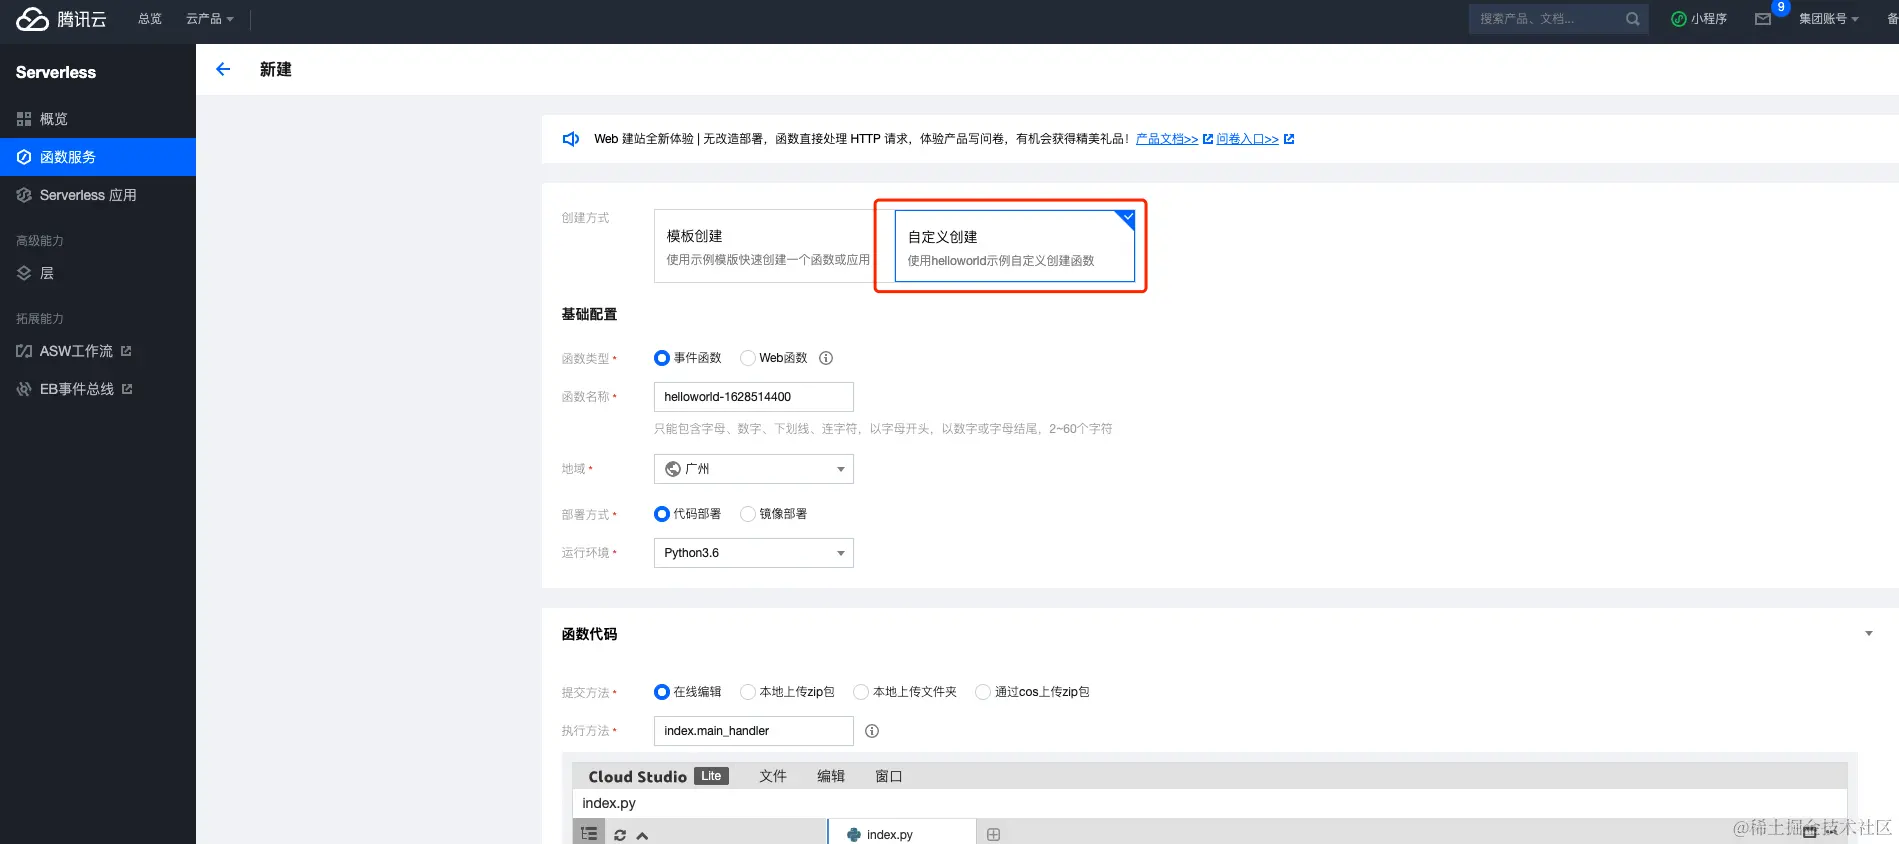Toggle the file tree icon in Cloud Studio

point(589,834)
